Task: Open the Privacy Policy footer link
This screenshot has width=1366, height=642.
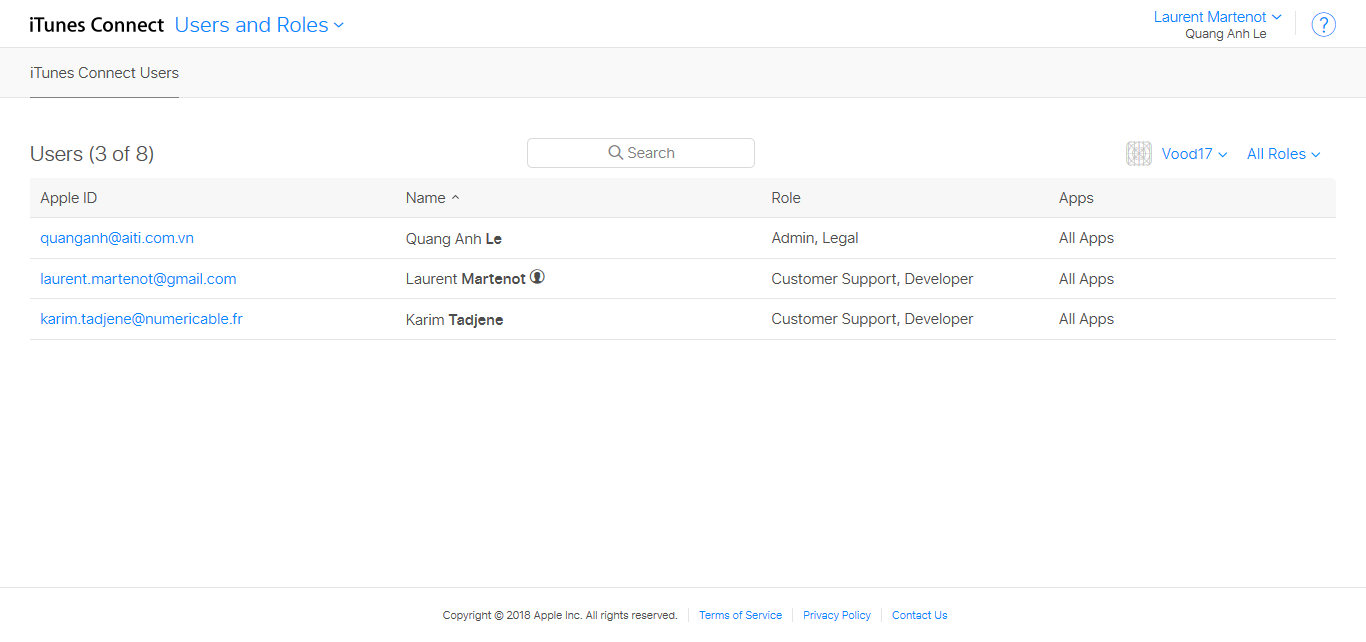Action: click(836, 615)
